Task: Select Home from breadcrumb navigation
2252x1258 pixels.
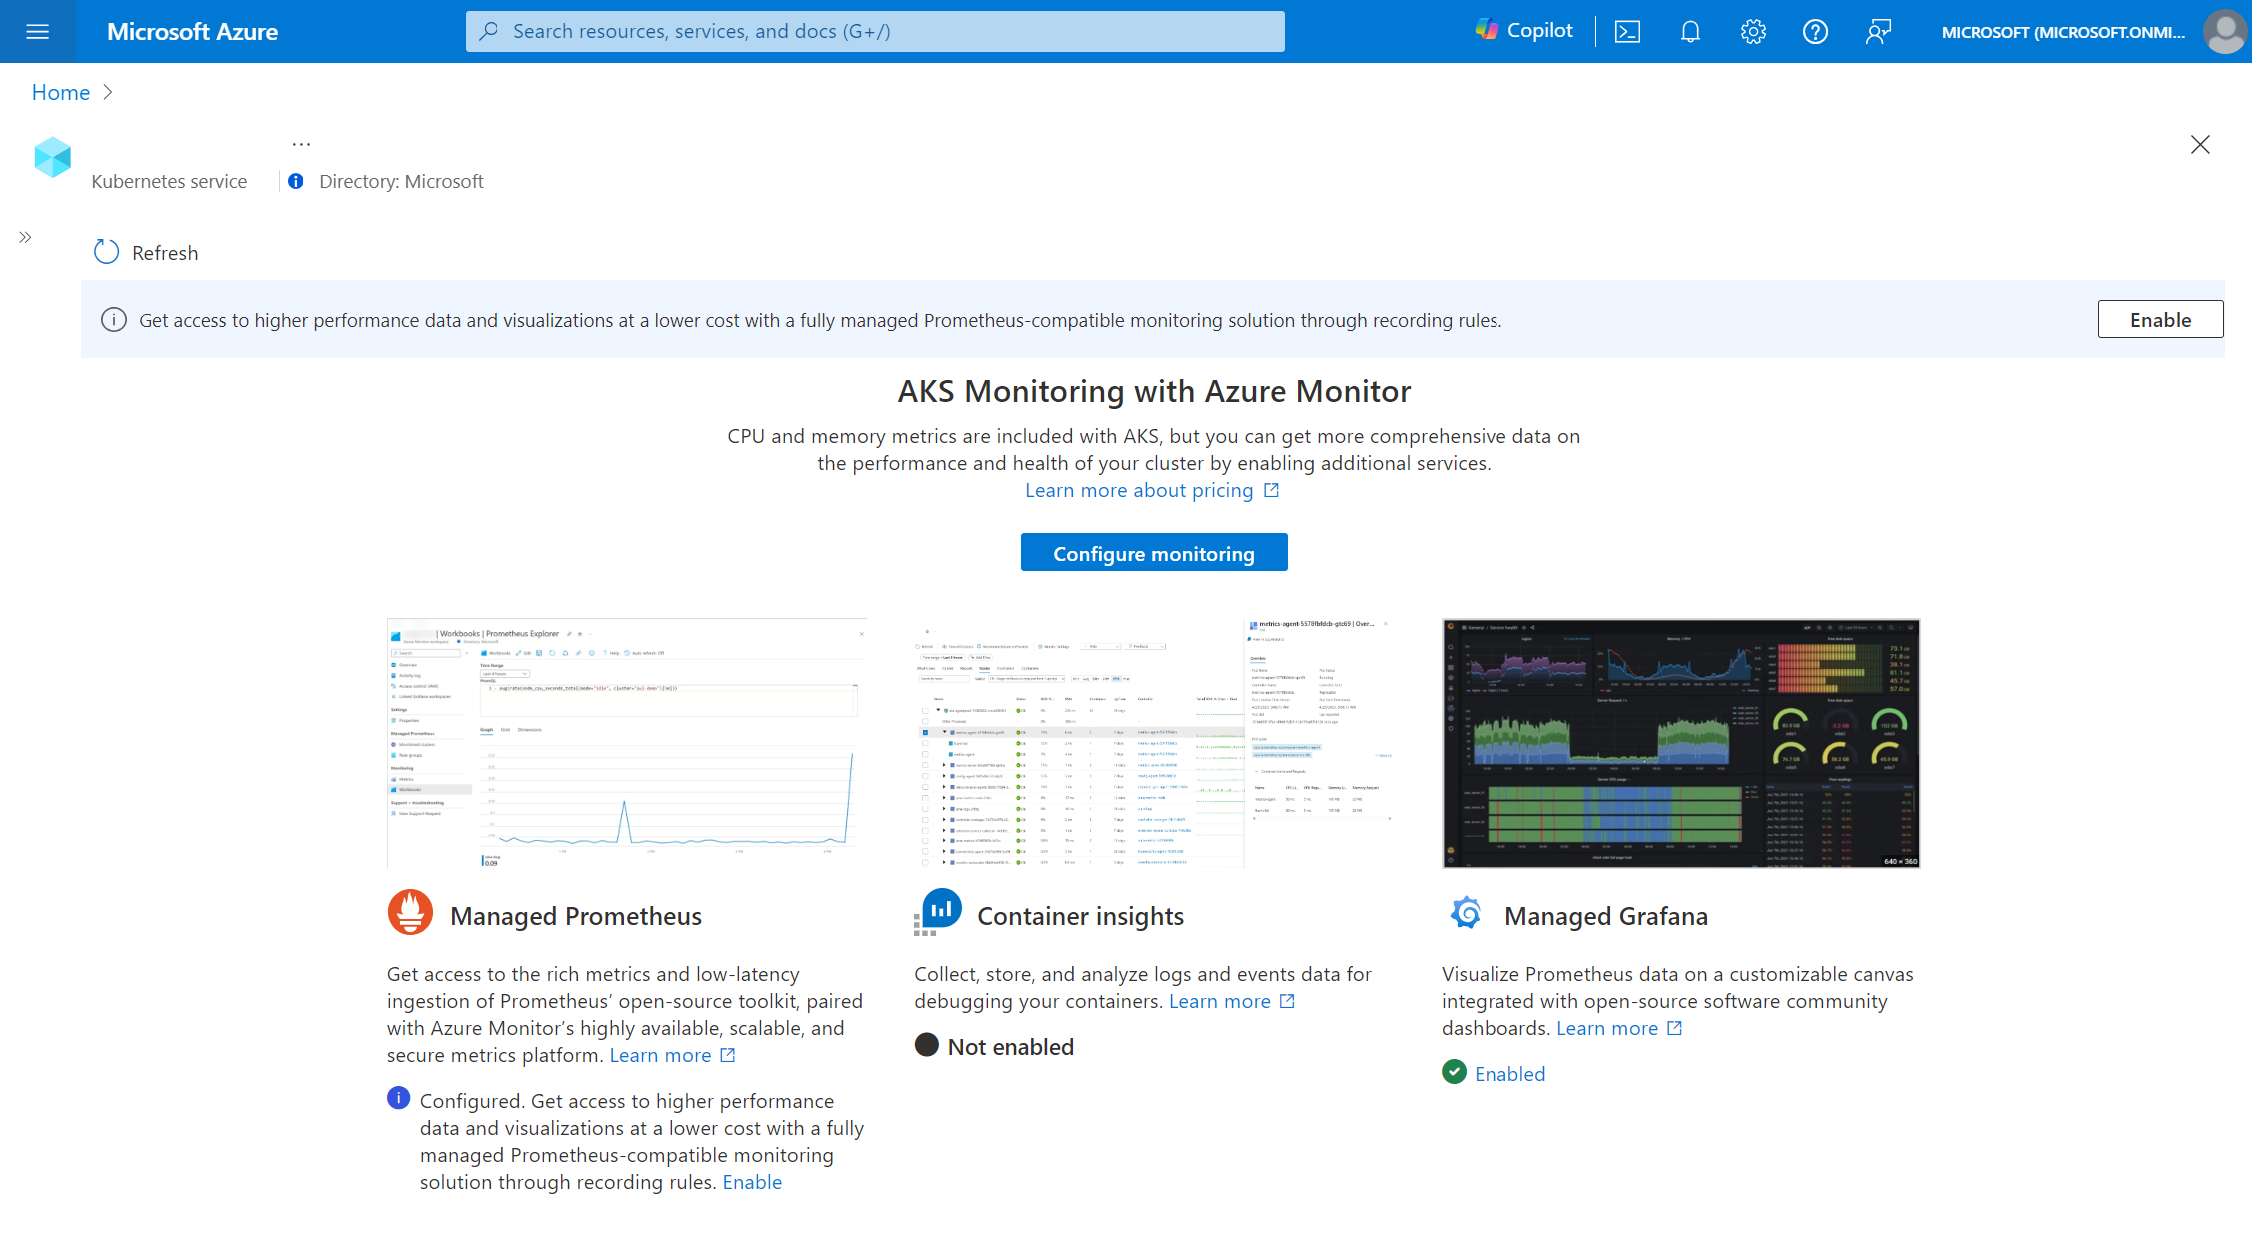Action: (x=59, y=91)
